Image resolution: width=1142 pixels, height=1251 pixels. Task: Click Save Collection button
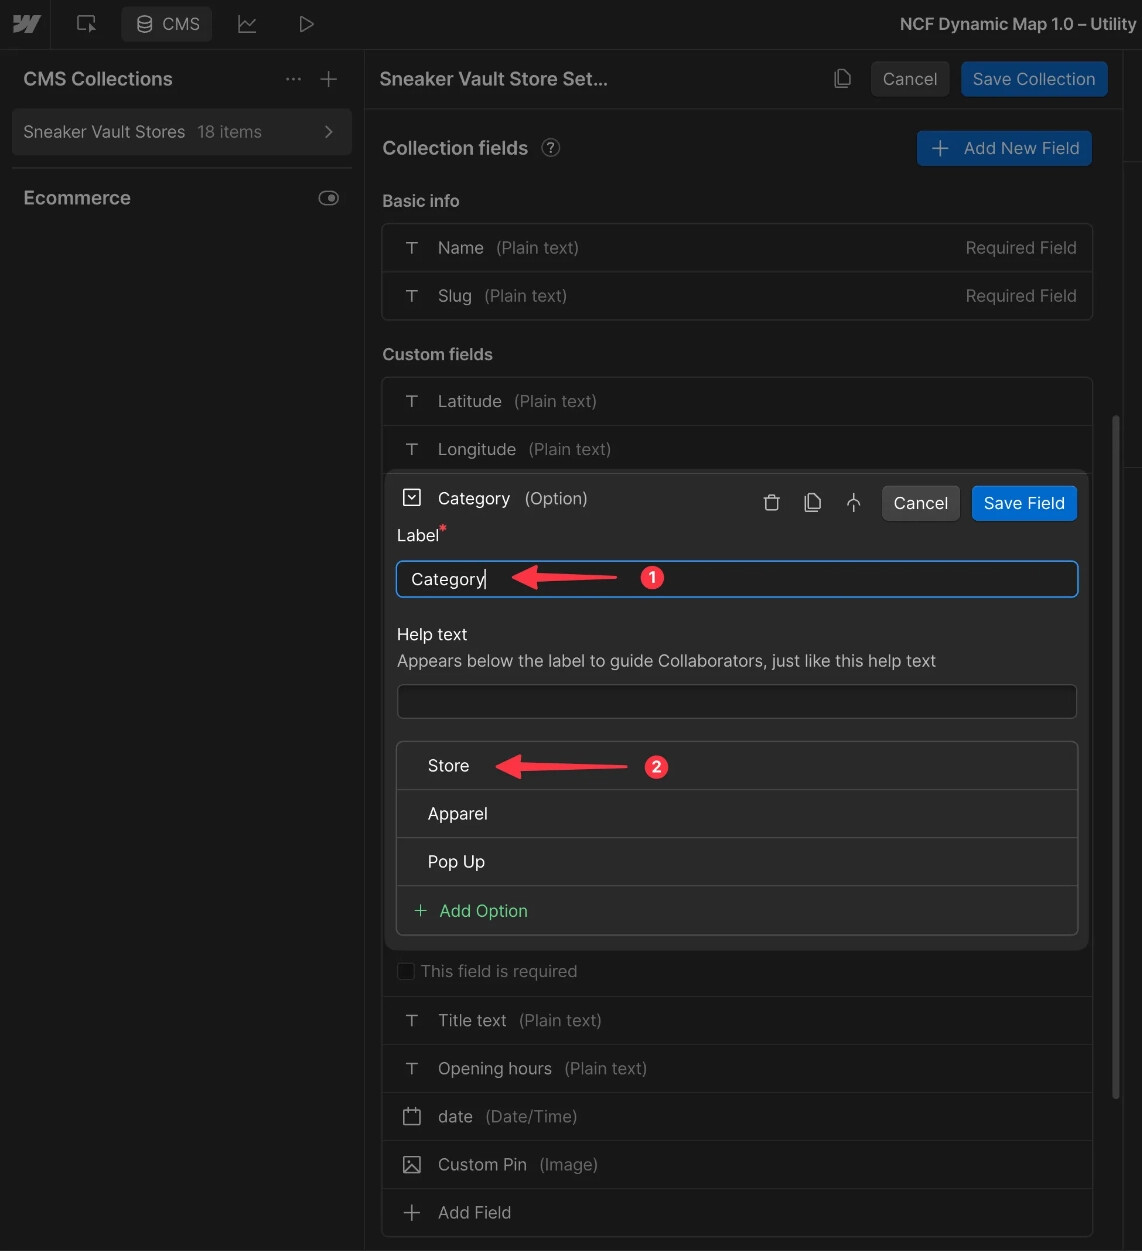(1034, 79)
